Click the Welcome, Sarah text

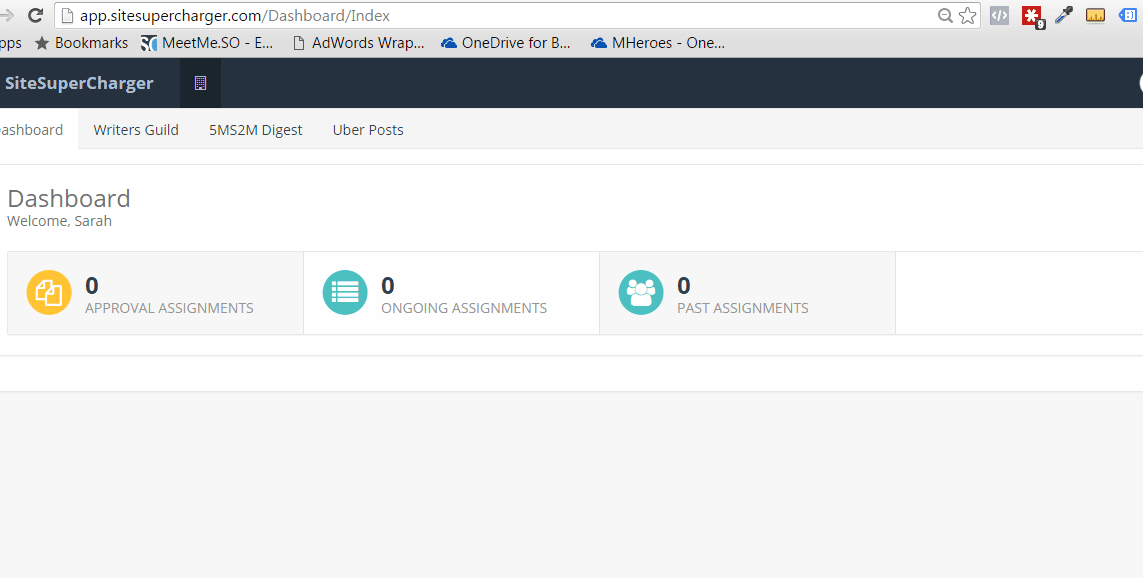(x=60, y=221)
